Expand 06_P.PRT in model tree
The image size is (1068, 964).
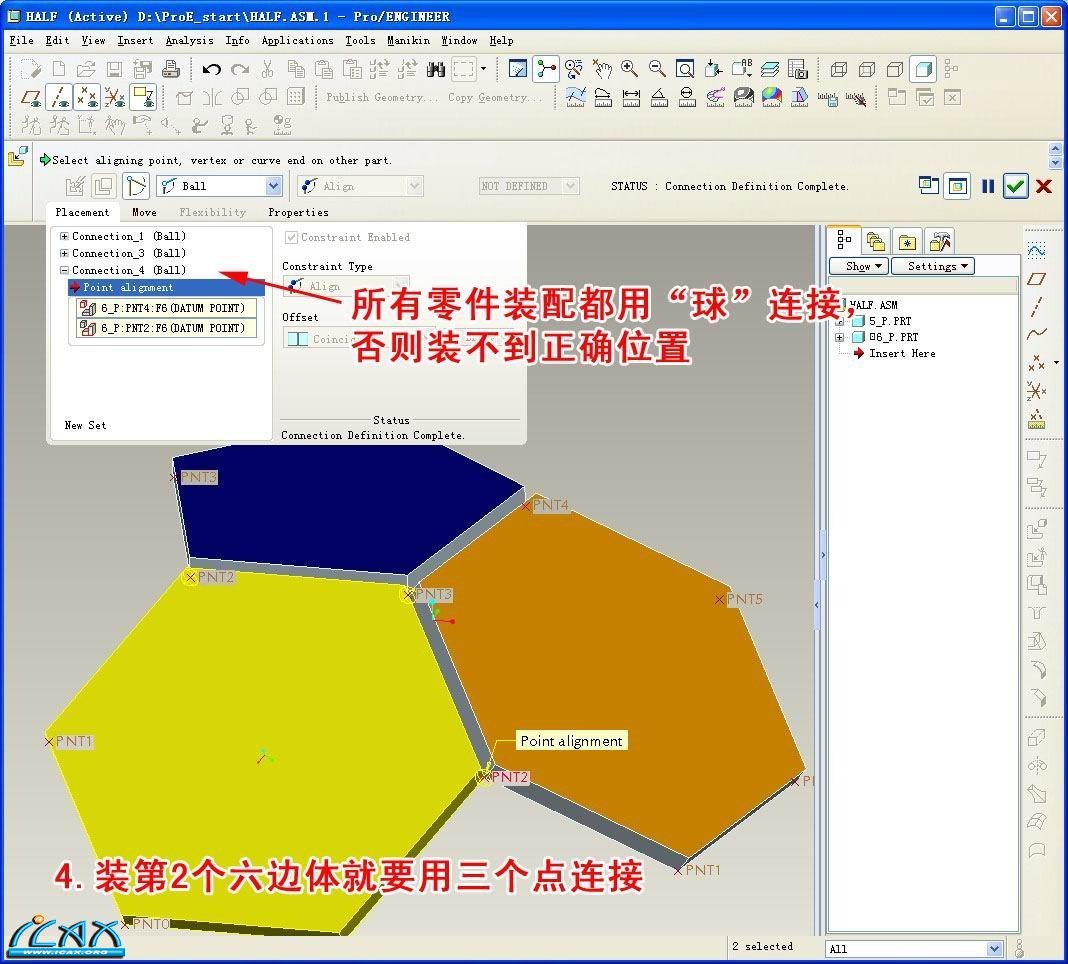coord(839,337)
